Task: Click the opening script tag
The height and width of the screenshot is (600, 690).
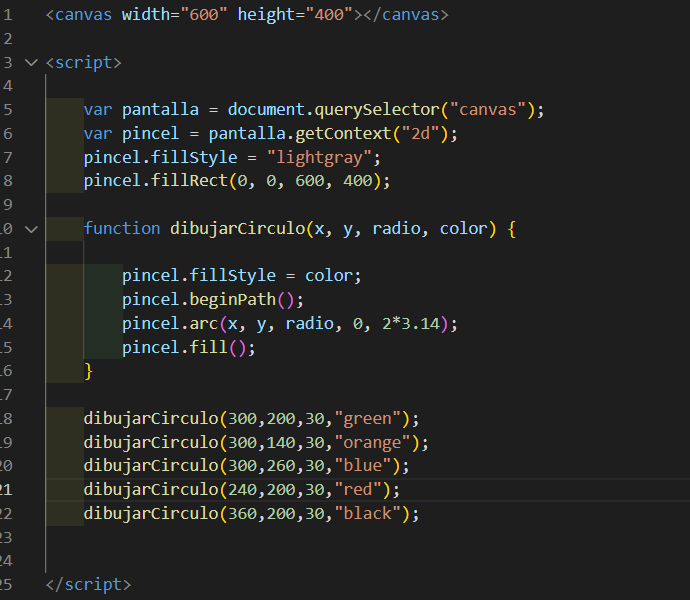Action: 83,63
